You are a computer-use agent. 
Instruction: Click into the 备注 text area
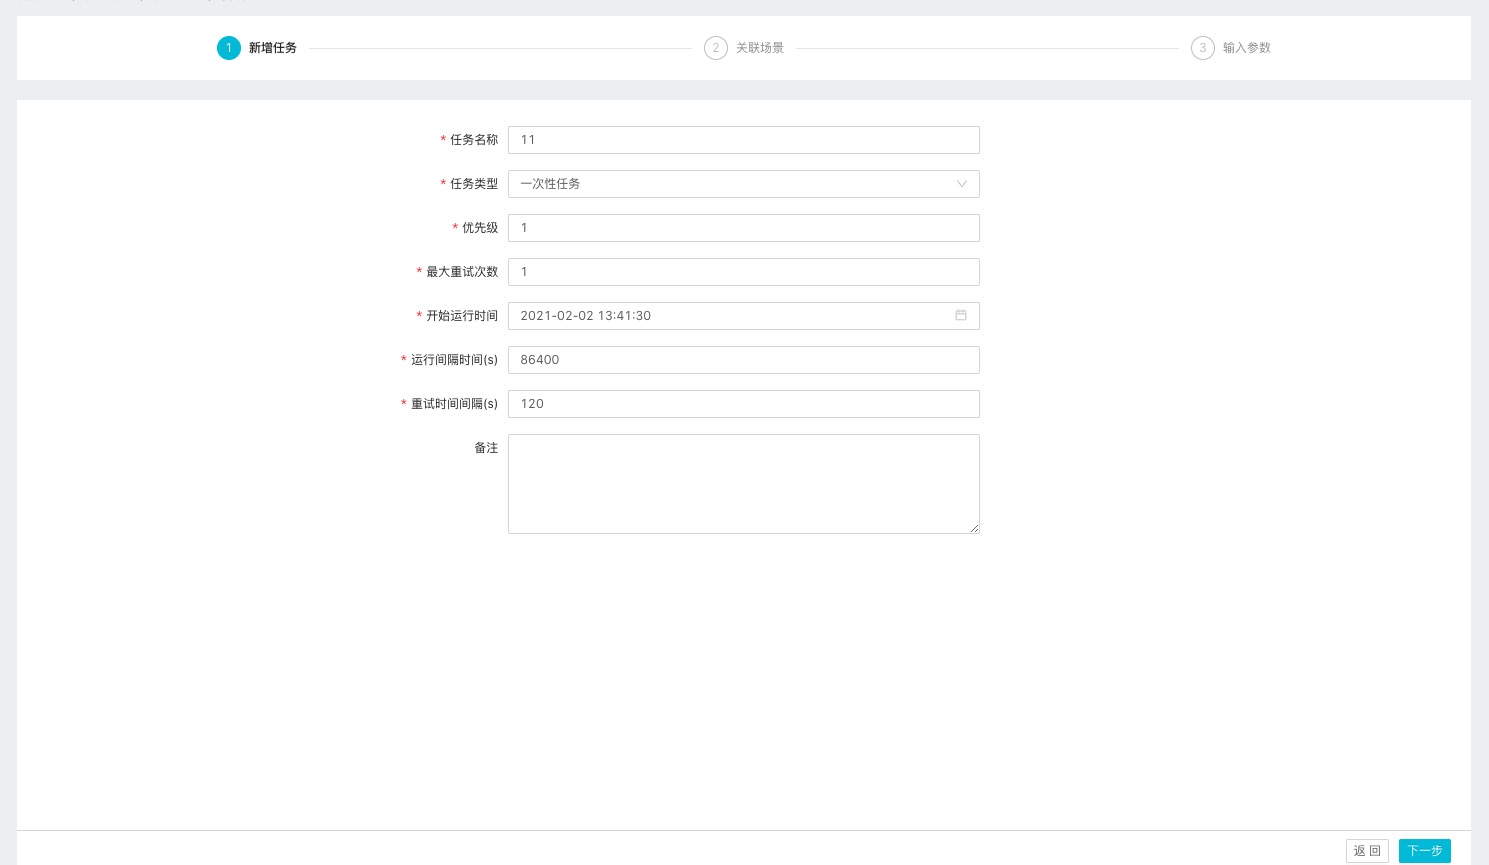[x=744, y=484]
